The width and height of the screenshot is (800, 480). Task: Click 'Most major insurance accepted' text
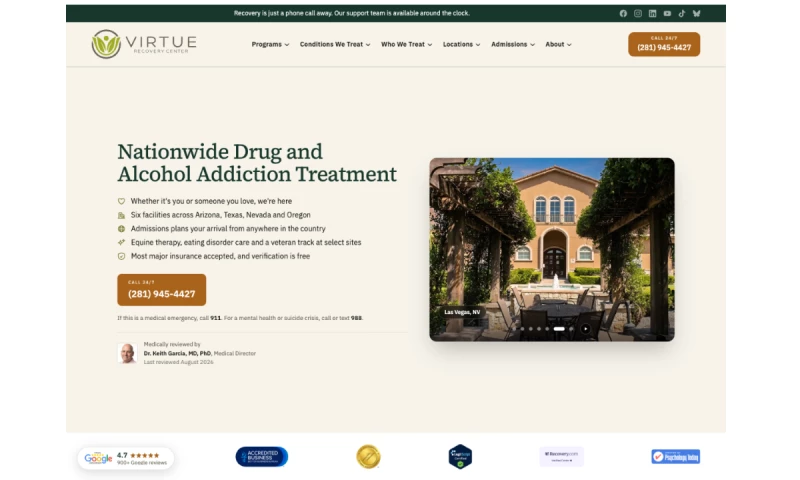pos(220,256)
